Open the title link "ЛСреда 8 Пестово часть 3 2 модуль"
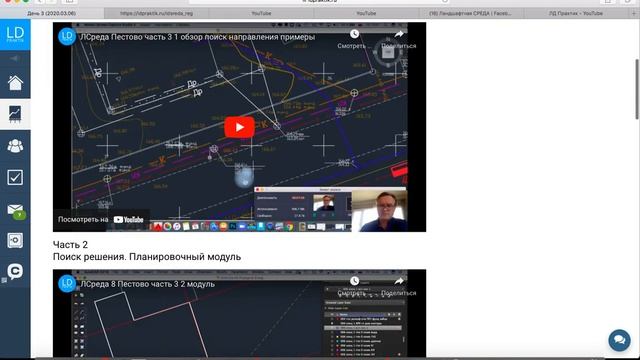This screenshot has height=360, width=640. pyautogui.click(x=147, y=284)
